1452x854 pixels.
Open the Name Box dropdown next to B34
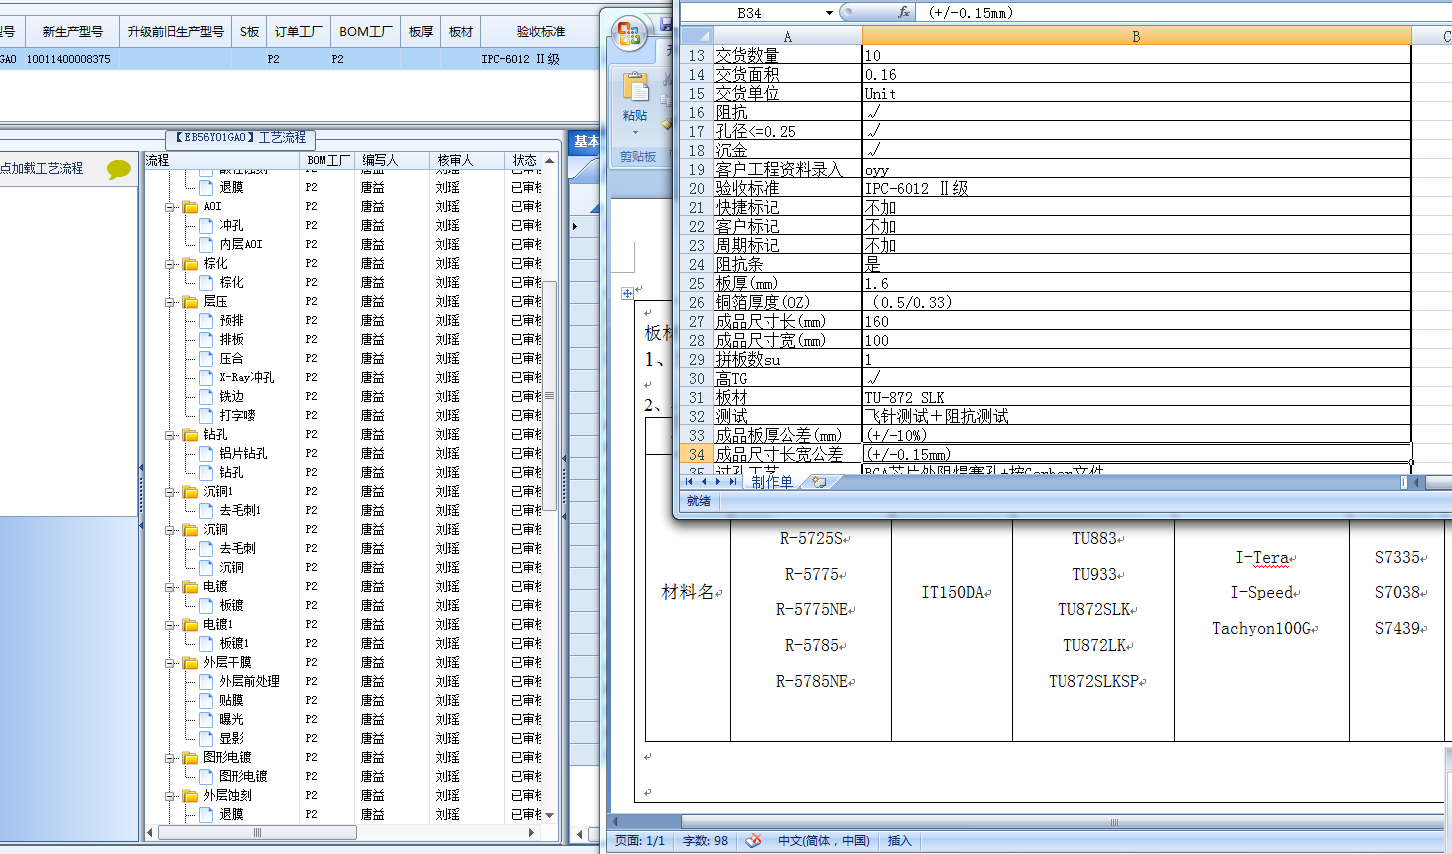[829, 13]
